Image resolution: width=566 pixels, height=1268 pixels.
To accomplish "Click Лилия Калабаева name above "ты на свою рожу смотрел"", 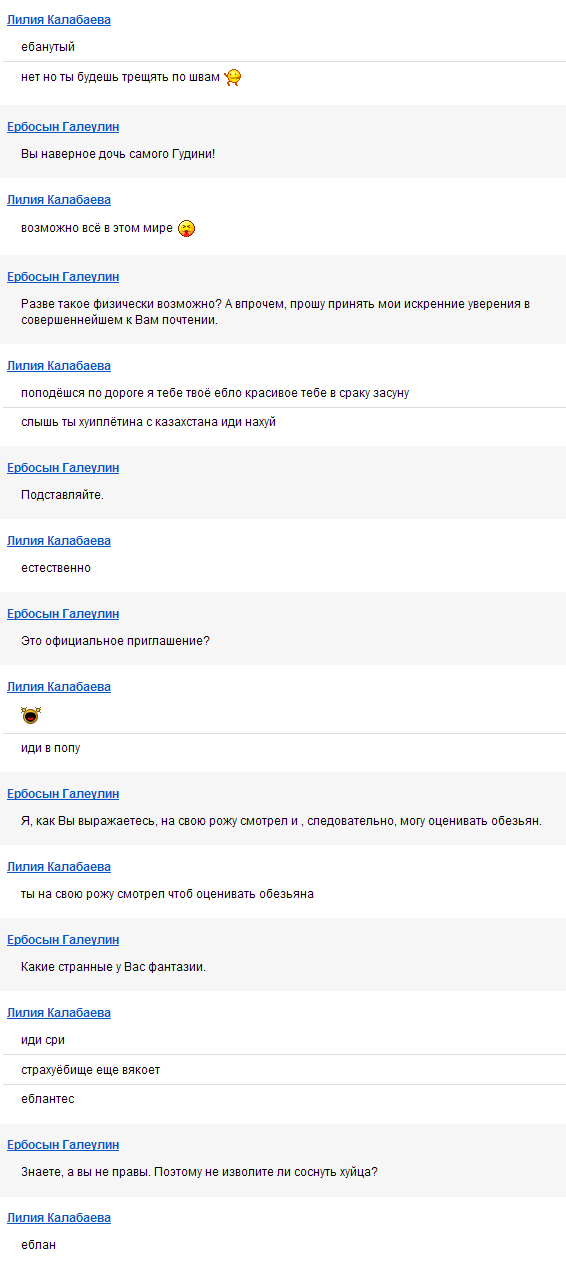I will pyautogui.click(x=59, y=867).
